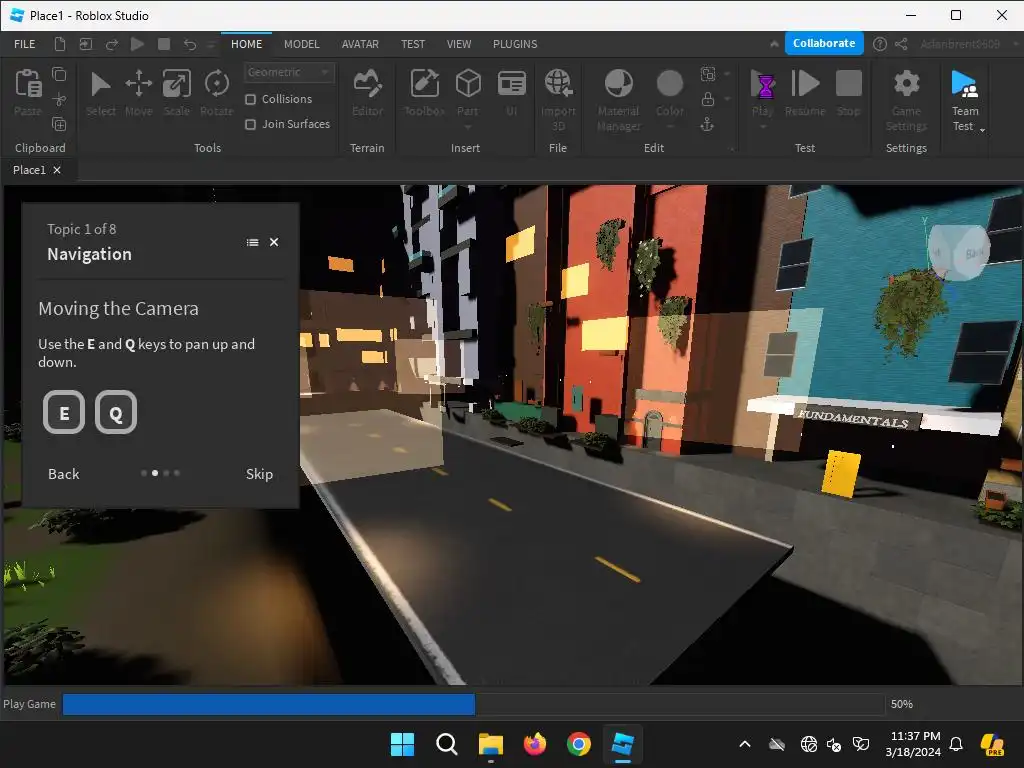Open Google Chrome from taskbar
This screenshot has width=1024, height=768.
579,744
